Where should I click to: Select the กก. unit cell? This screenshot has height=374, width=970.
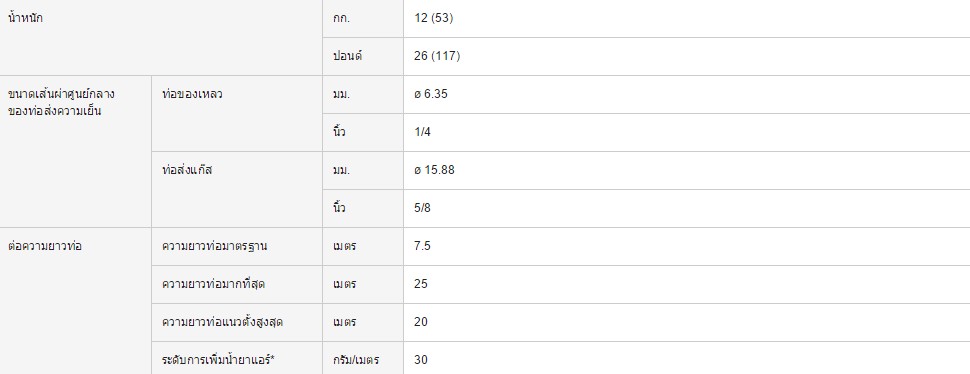[x=363, y=19]
